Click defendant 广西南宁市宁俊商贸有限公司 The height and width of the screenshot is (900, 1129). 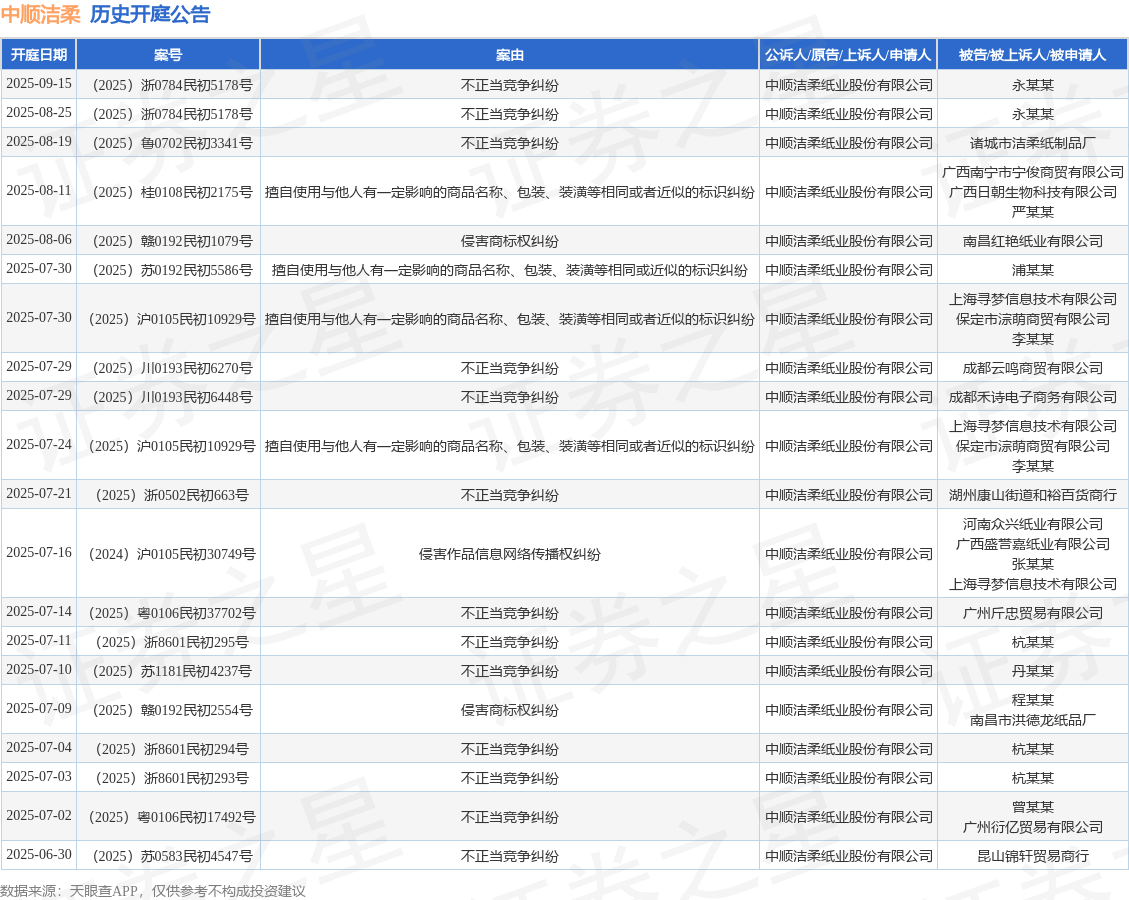point(1033,172)
